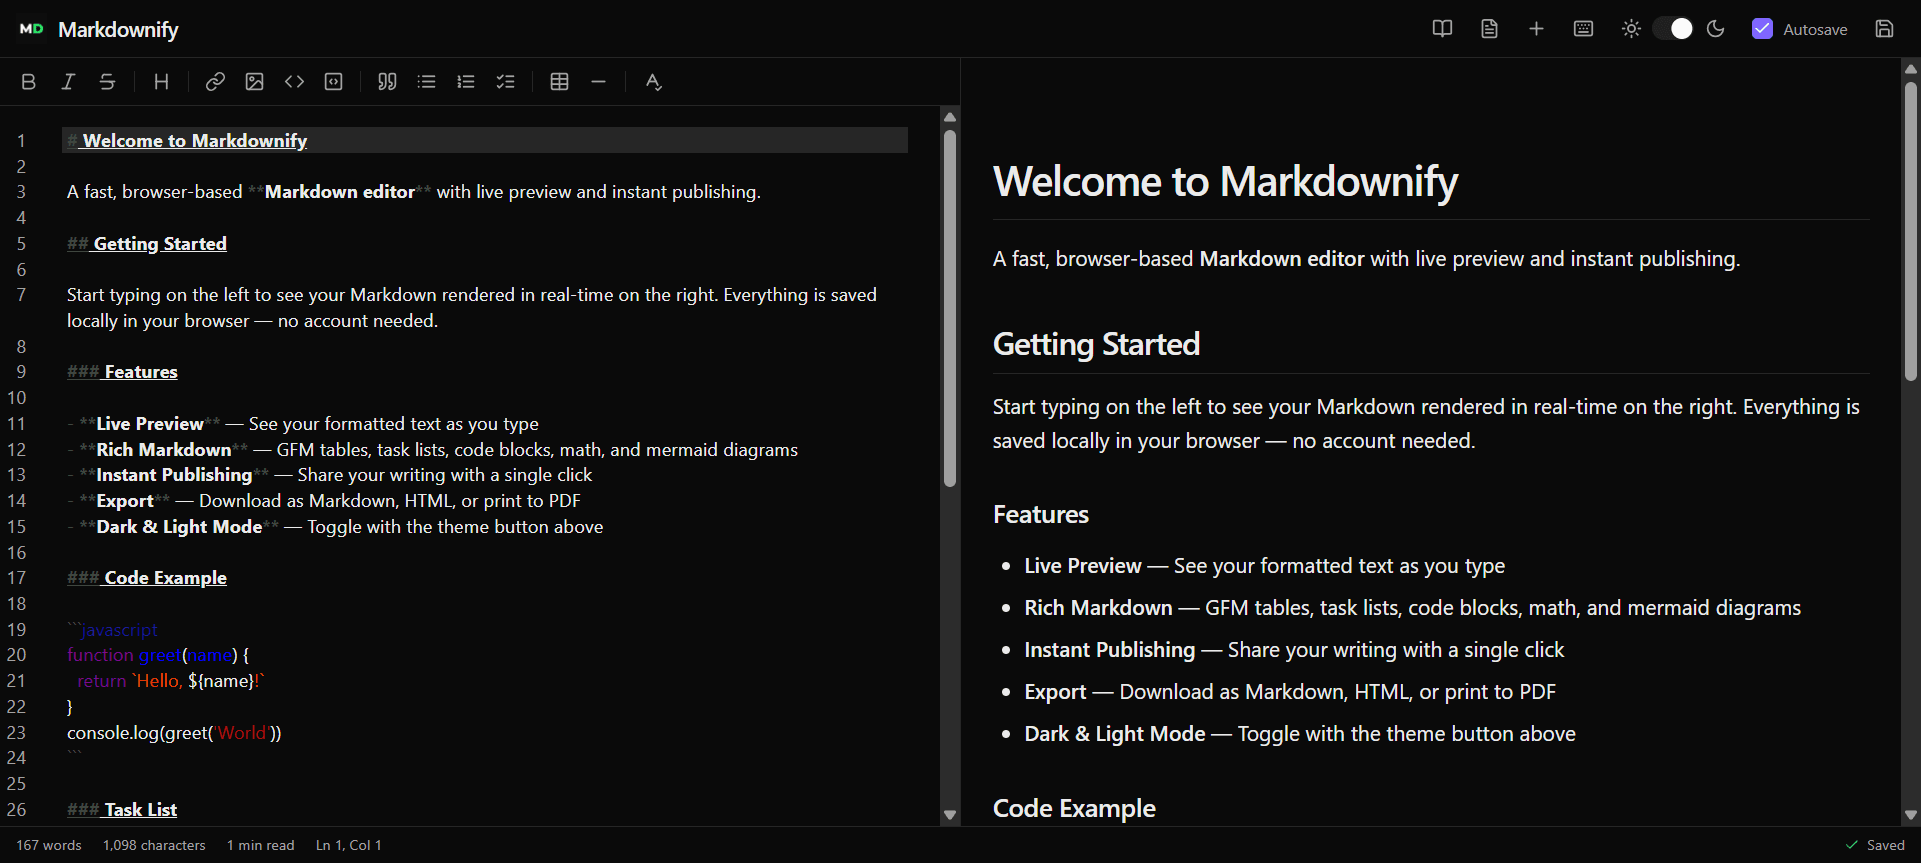Insert an image with the image icon
Viewport: 1921px width, 863px height.
[255, 82]
